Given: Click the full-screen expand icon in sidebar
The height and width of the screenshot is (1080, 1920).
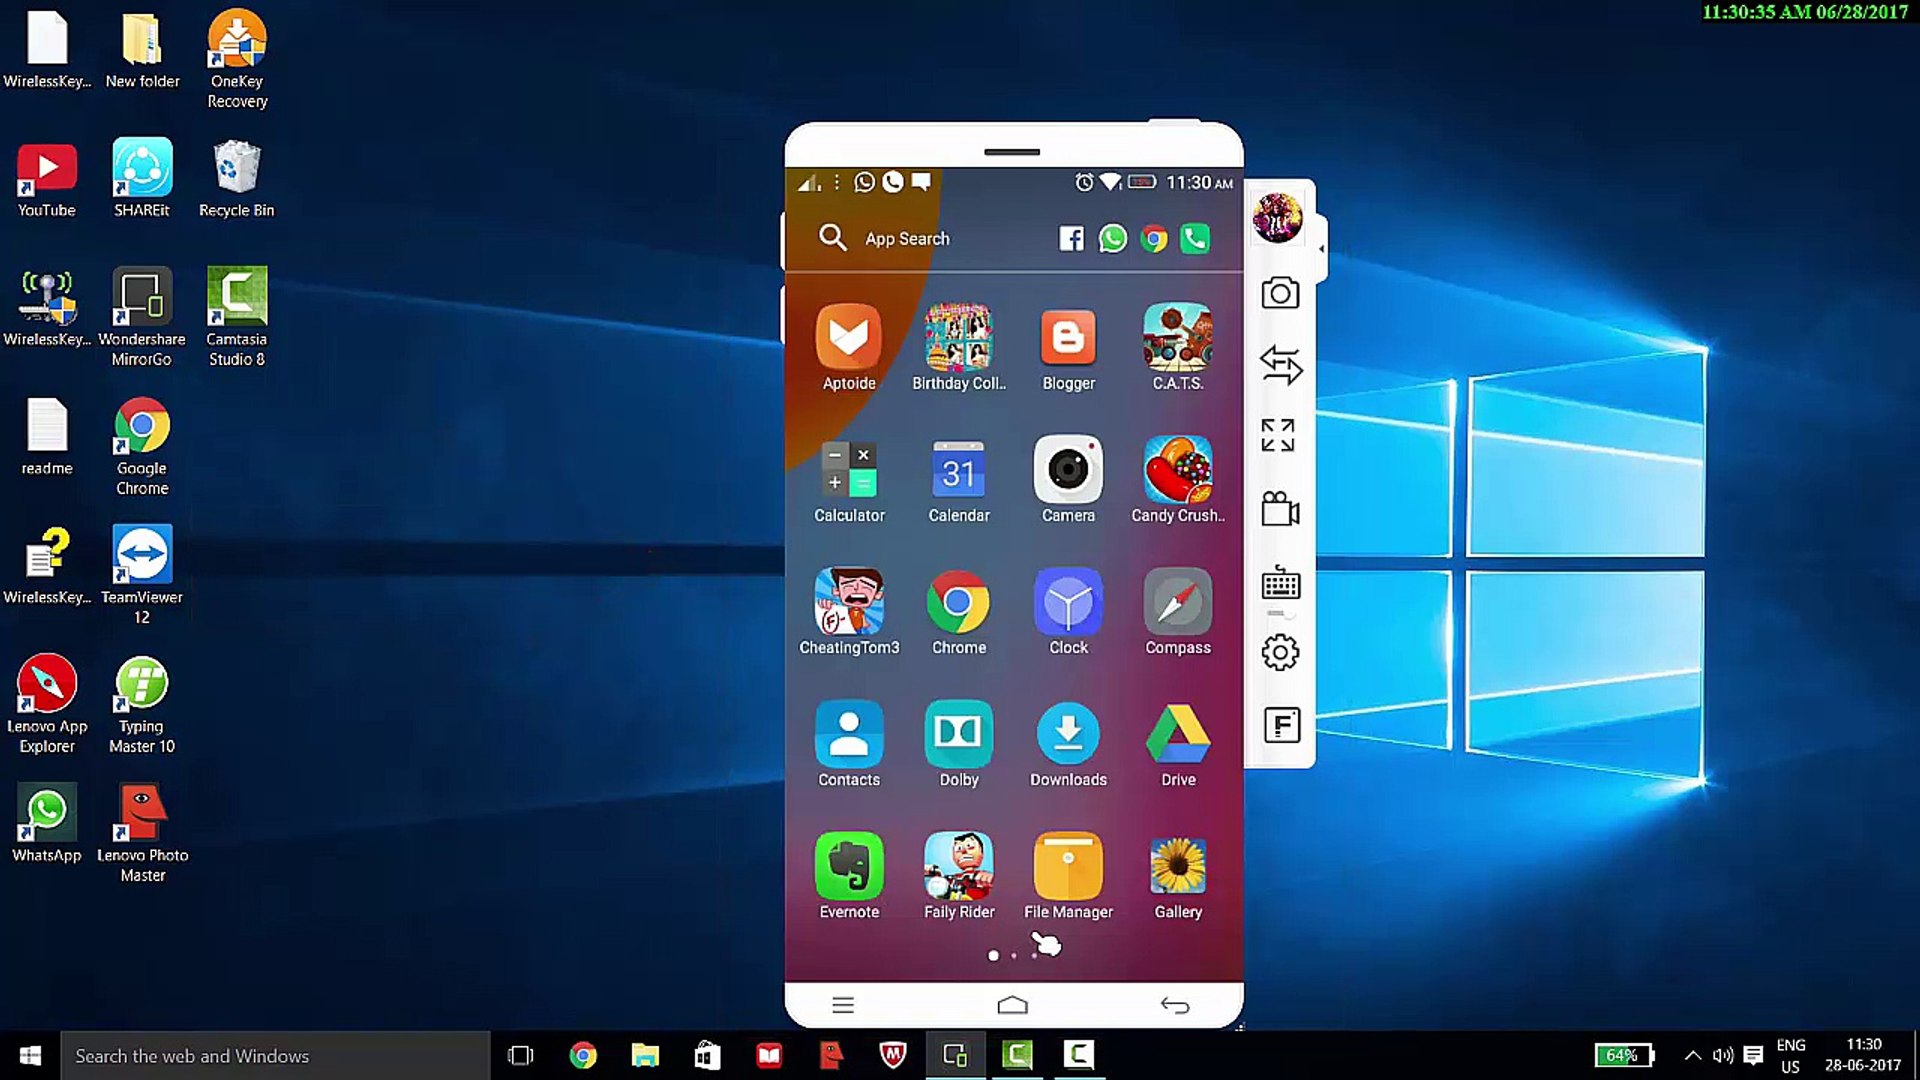Looking at the screenshot, I should (1278, 436).
